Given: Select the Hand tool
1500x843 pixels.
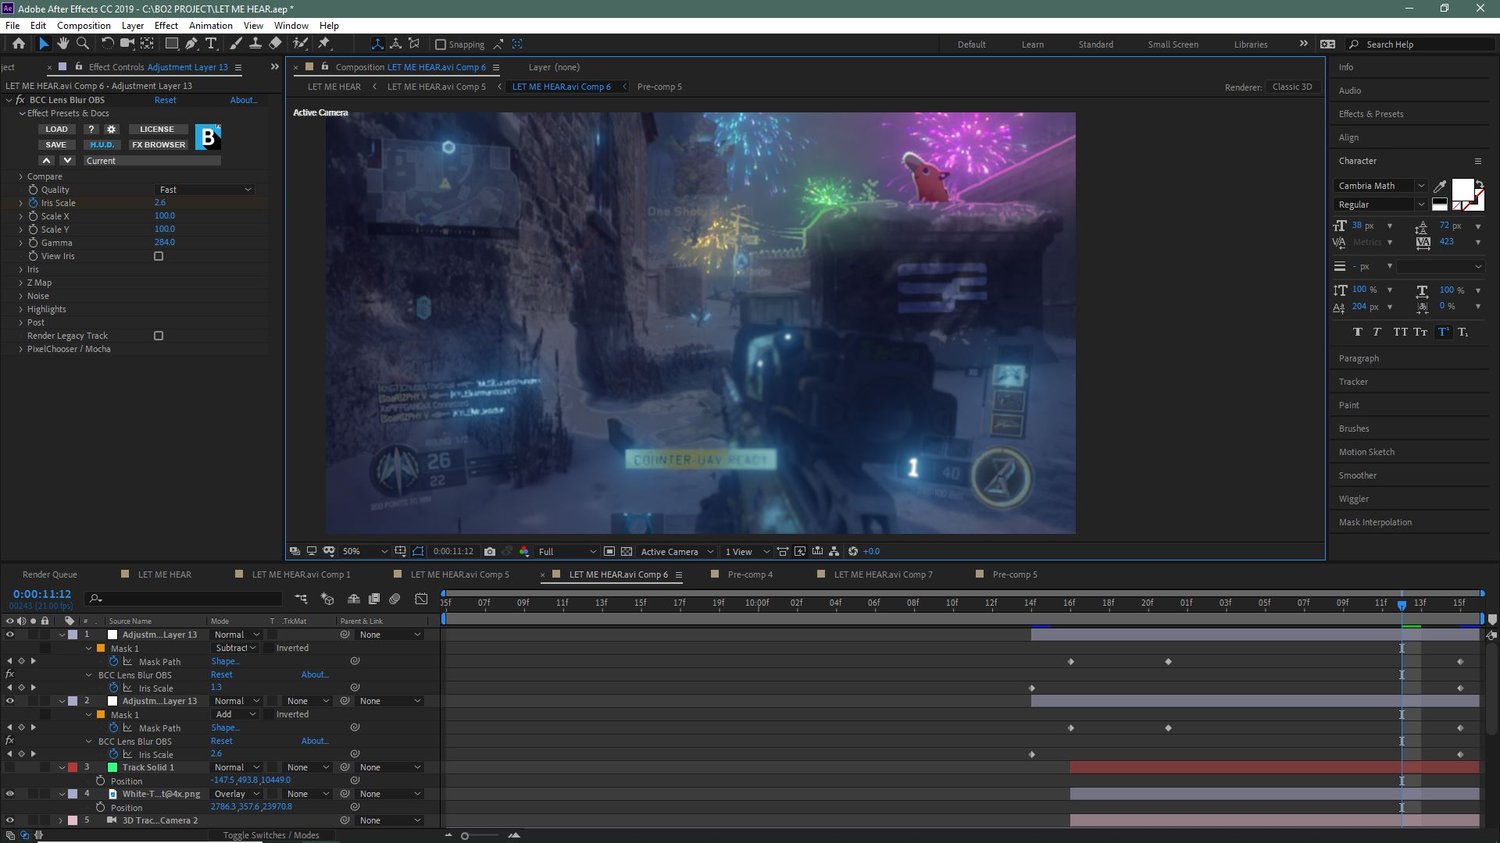Looking at the screenshot, I should click(x=63, y=44).
